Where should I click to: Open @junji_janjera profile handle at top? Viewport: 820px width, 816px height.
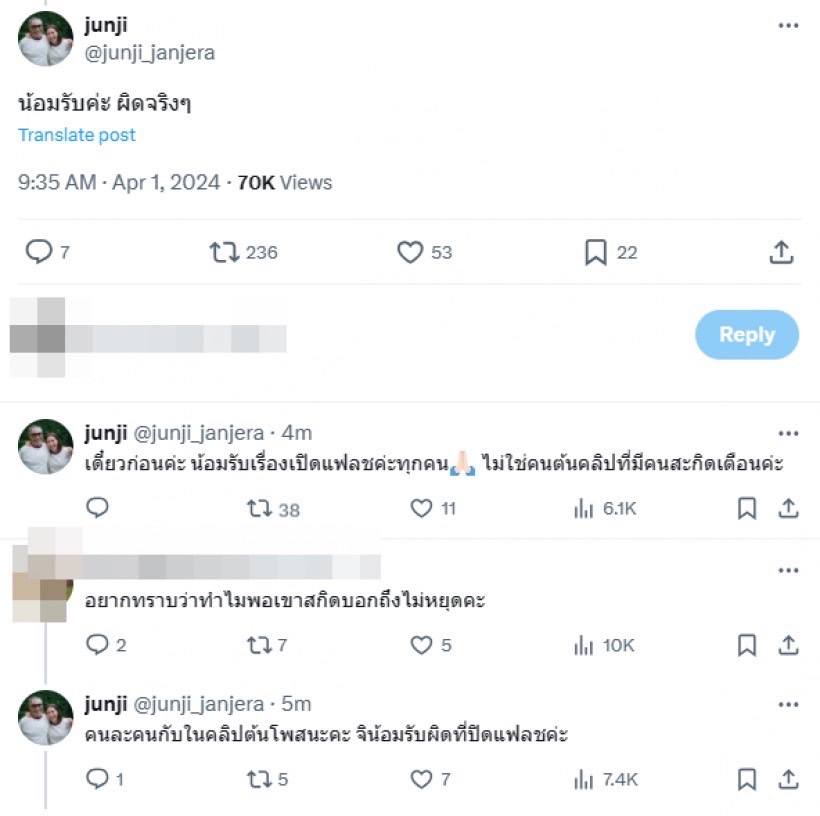(x=150, y=53)
